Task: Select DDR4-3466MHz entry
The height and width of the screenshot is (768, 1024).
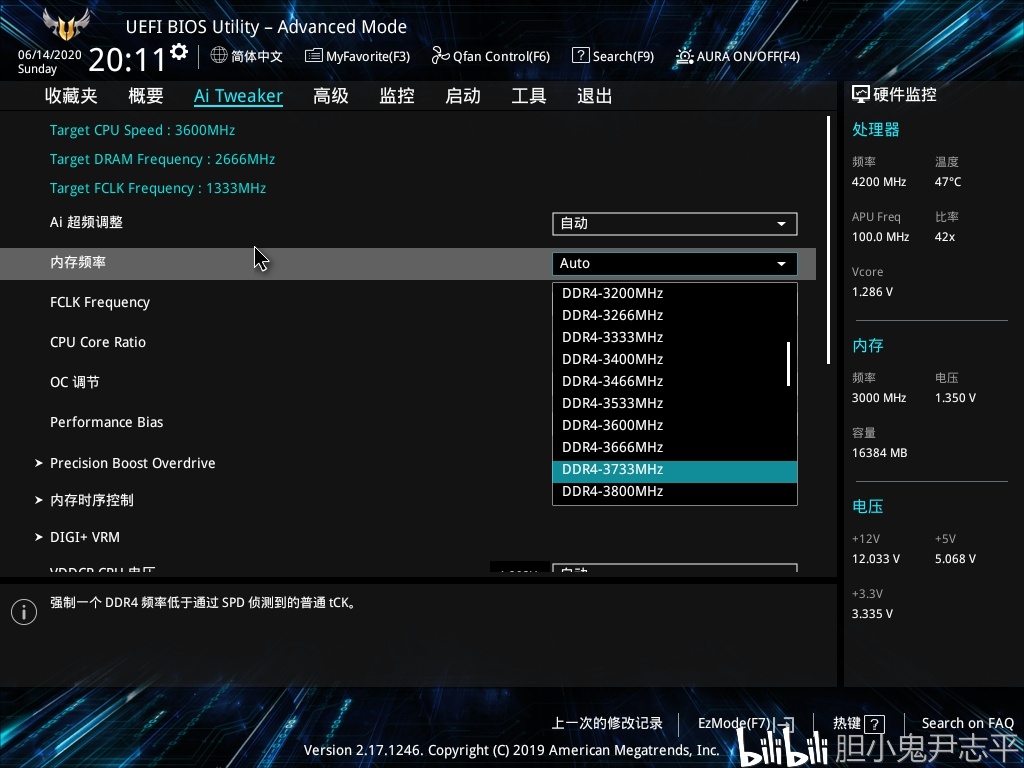Action: click(x=675, y=381)
